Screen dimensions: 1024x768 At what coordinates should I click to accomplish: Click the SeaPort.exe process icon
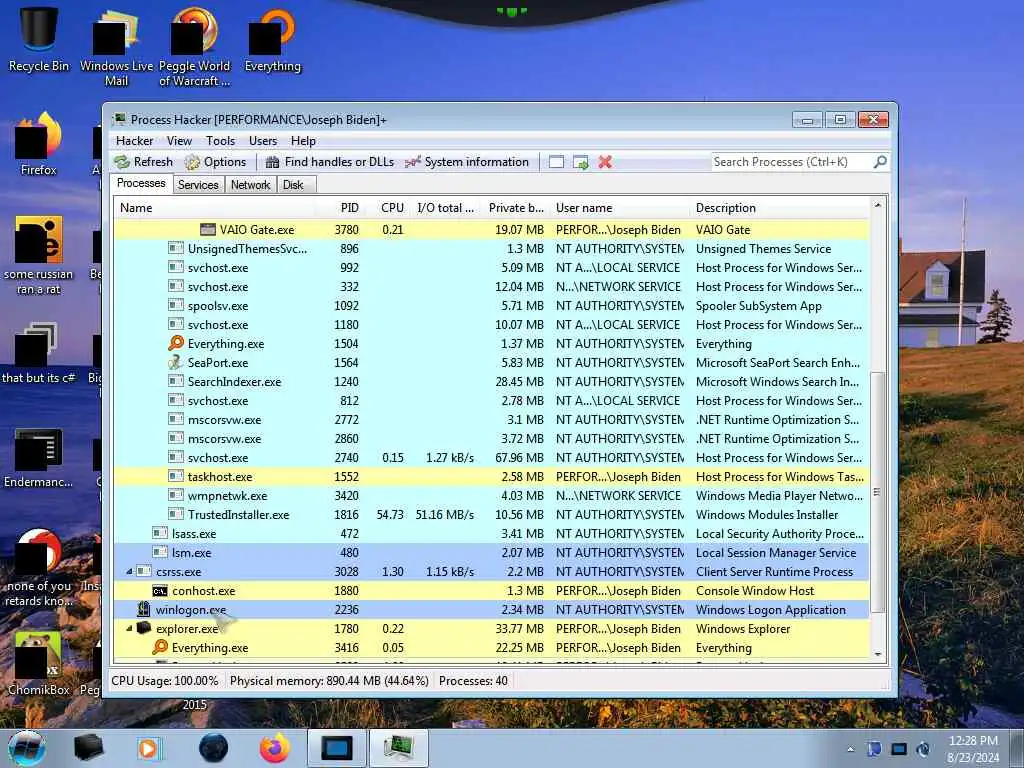176,362
